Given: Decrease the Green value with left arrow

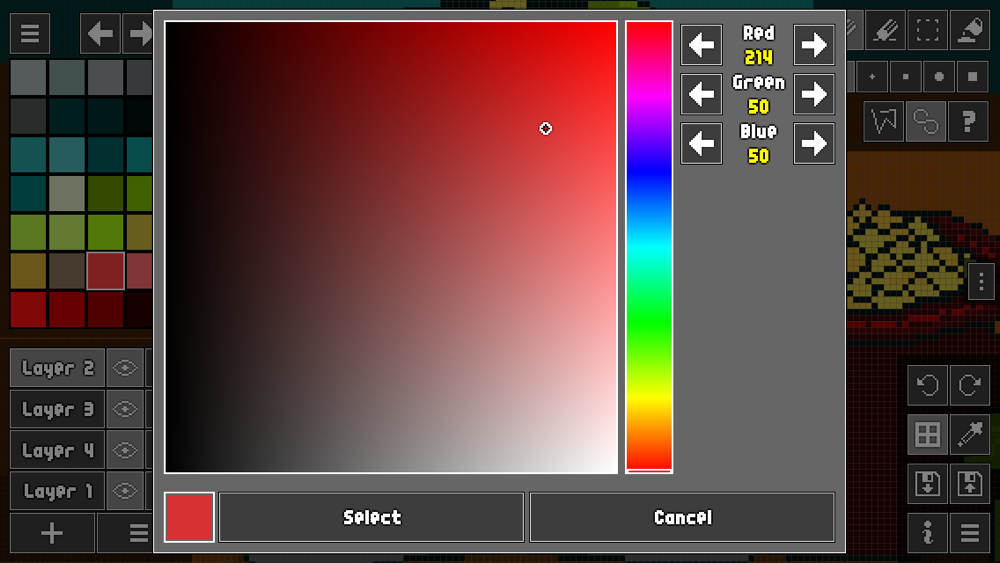Looking at the screenshot, I should click(702, 94).
